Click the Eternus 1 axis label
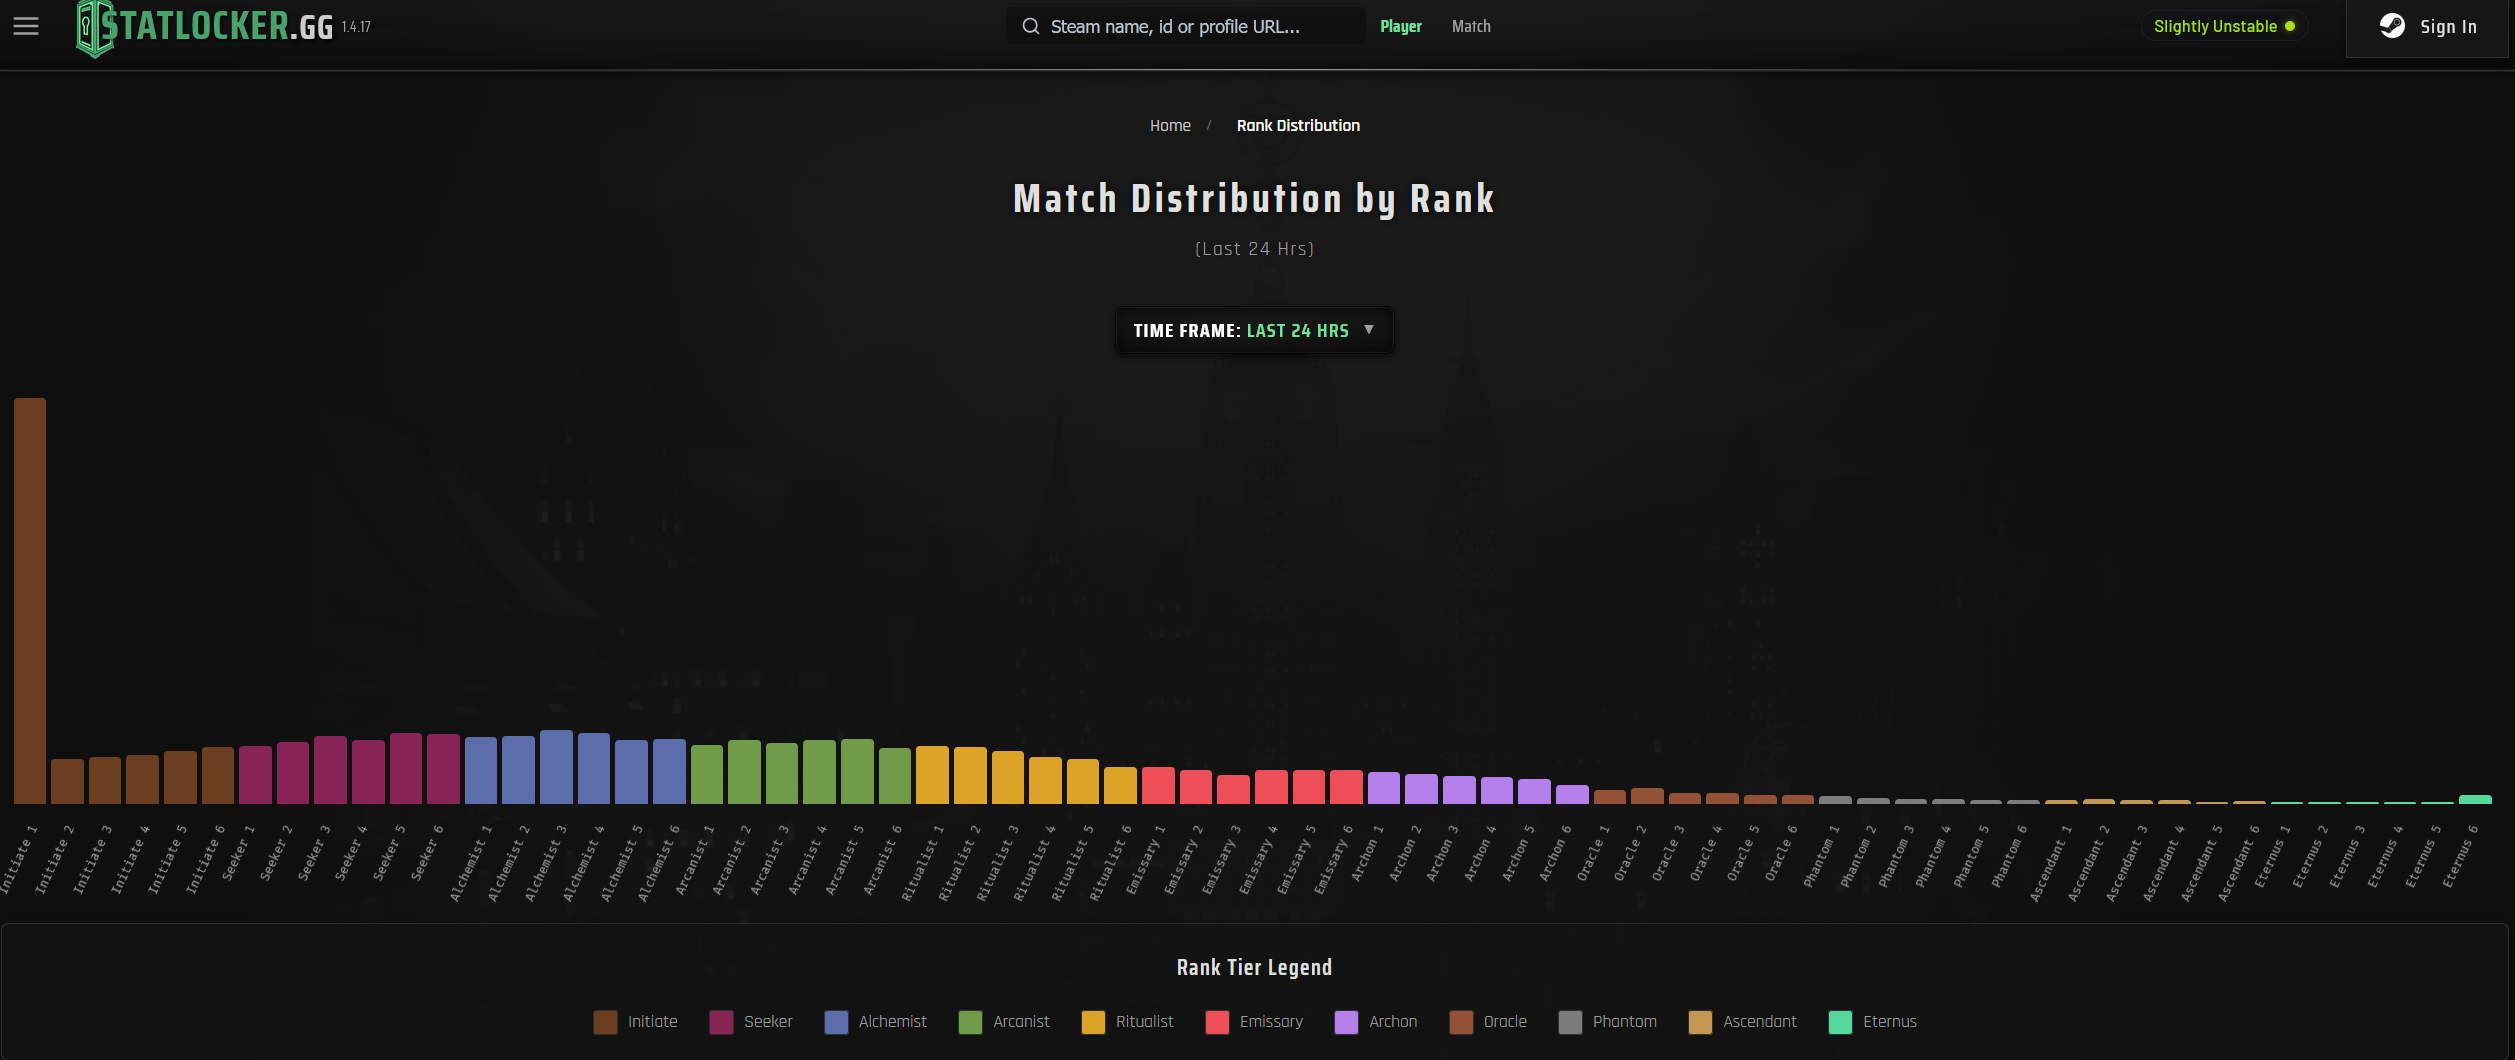The height and width of the screenshot is (1060, 2515). click(x=2272, y=856)
